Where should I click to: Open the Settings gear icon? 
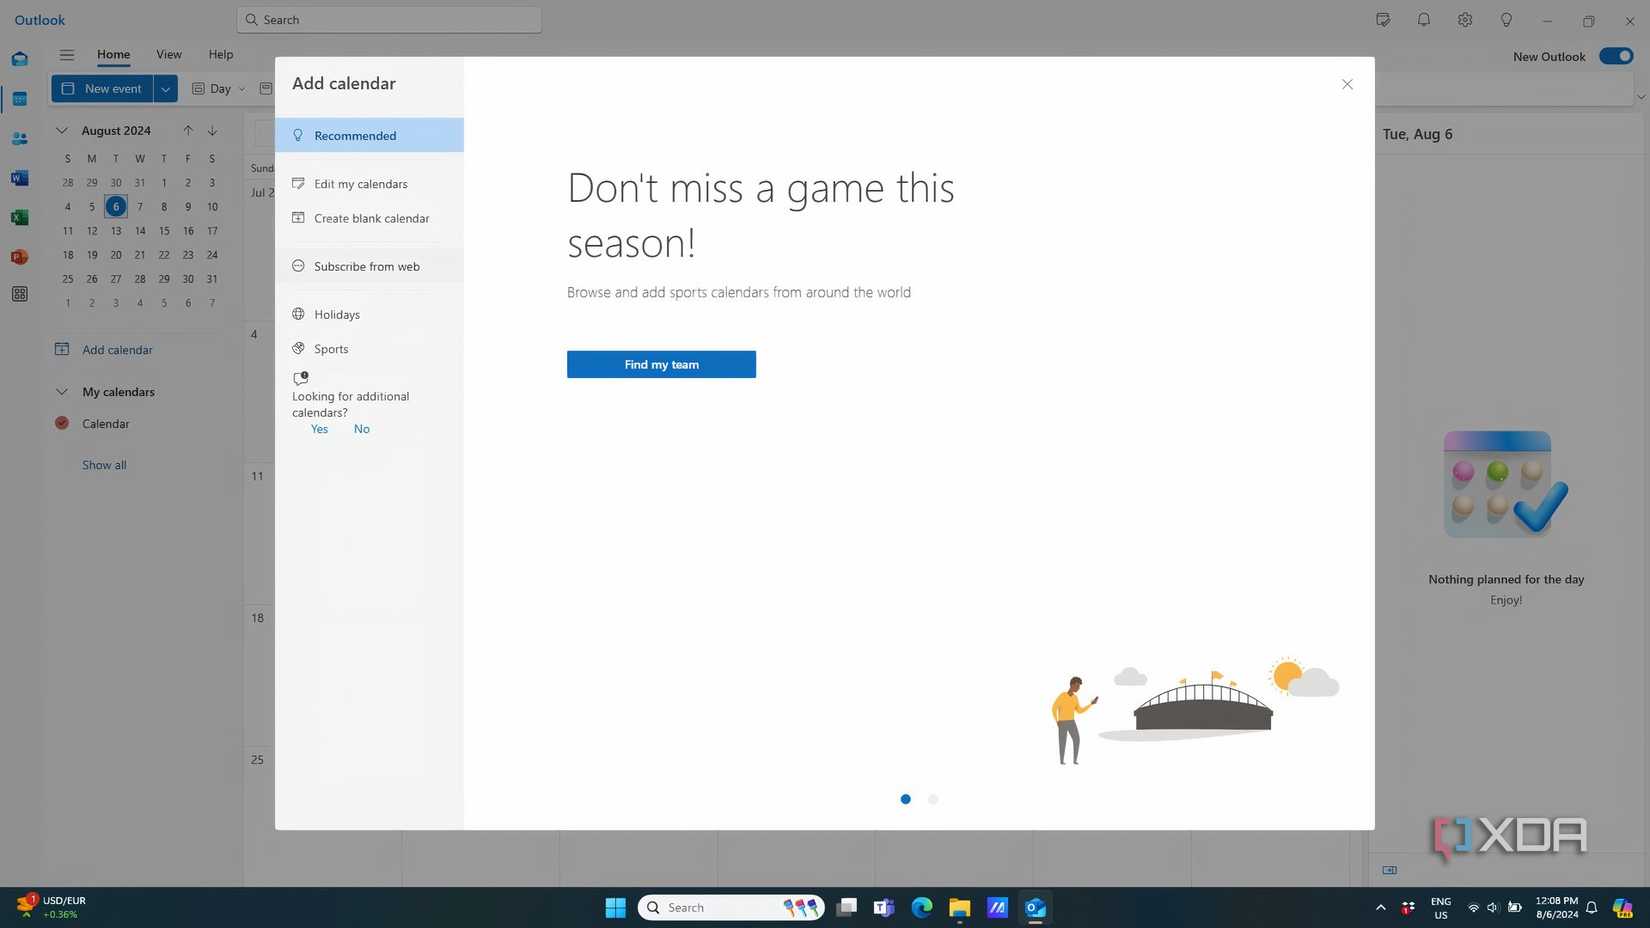coord(1464,20)
